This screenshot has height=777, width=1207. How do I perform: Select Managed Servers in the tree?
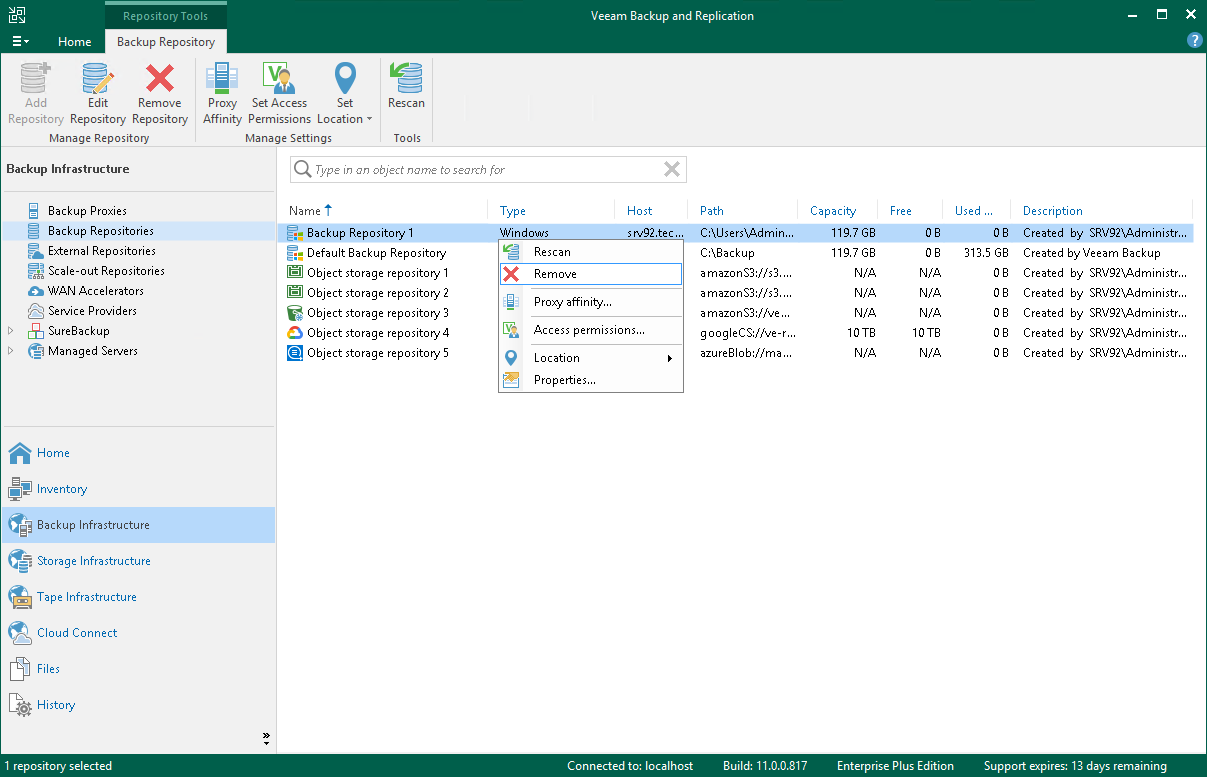(92, 351)
